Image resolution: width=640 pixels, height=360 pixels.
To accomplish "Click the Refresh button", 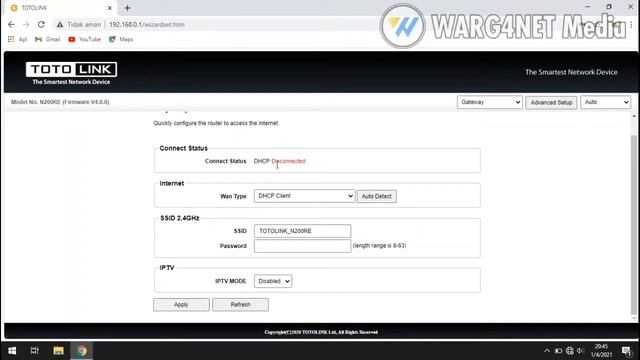I will [x=240, y=304].
